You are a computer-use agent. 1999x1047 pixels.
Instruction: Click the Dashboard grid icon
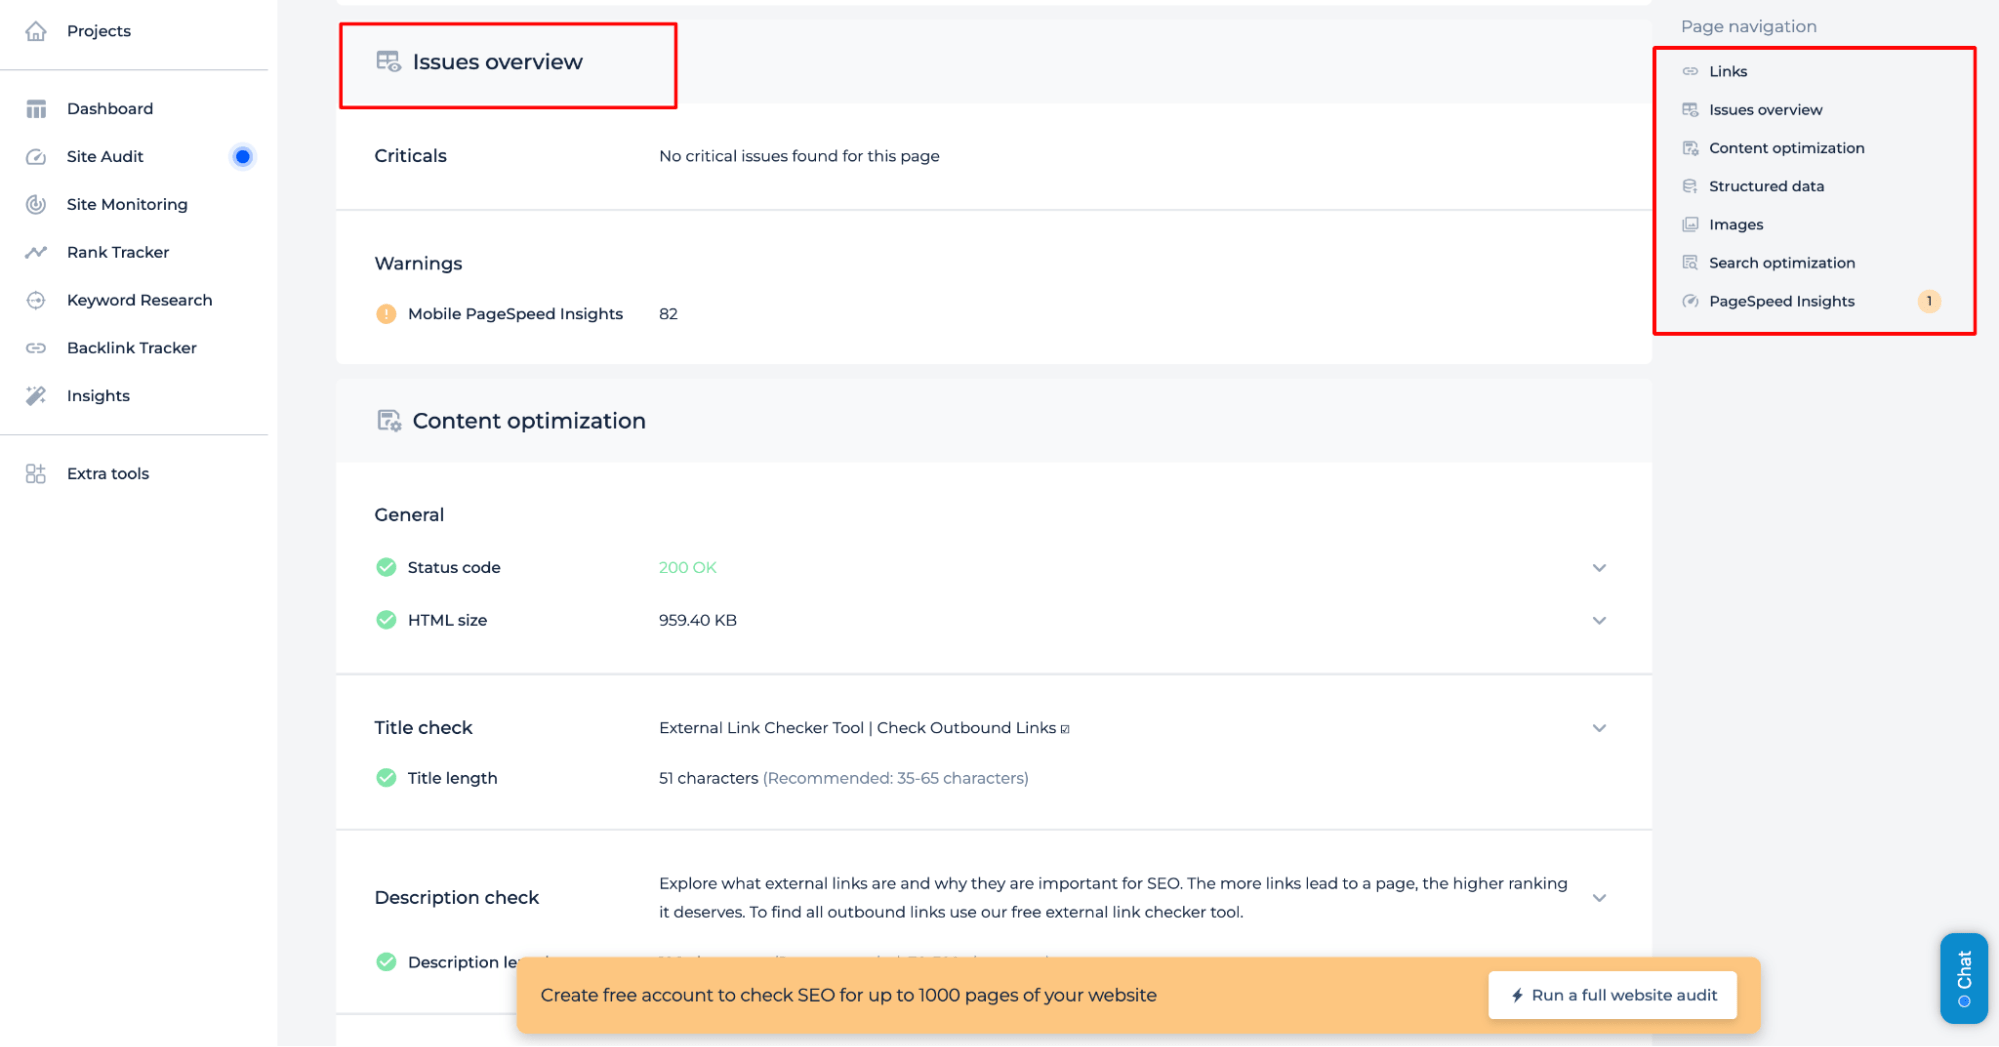coord(36,109)
